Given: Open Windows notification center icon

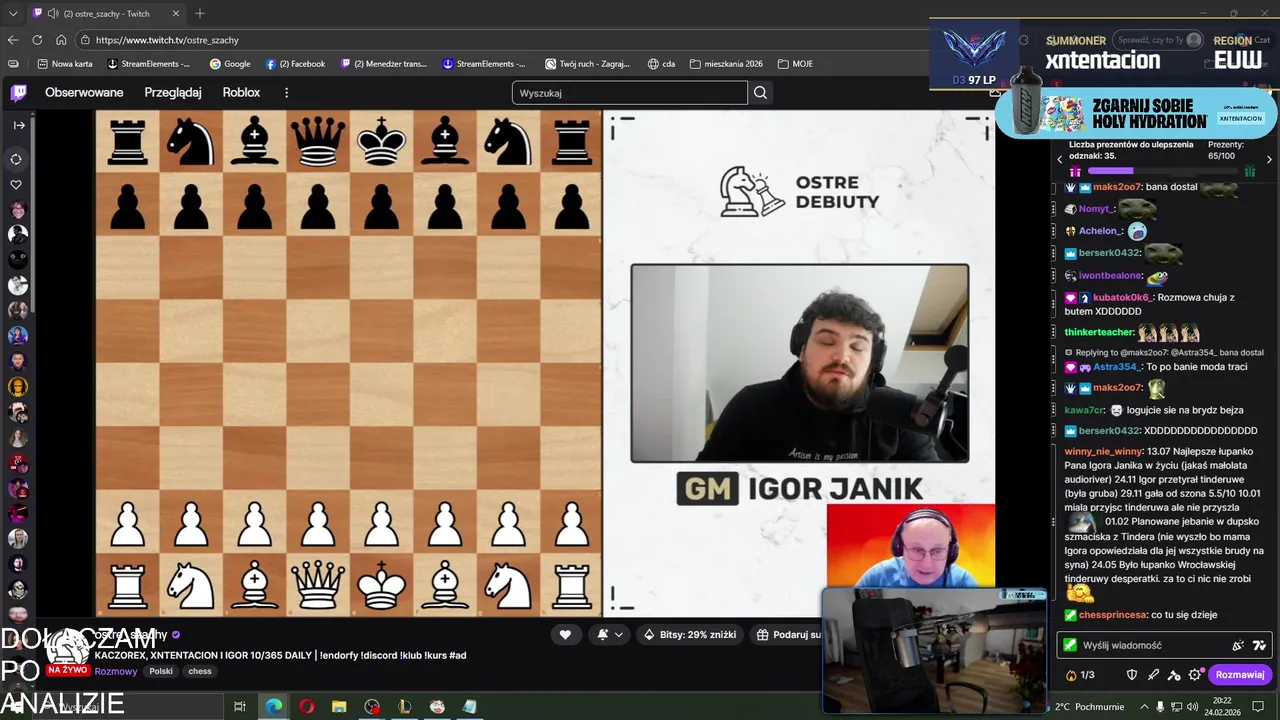Looking at the screenshot, I should click(x=1257, y=706).
